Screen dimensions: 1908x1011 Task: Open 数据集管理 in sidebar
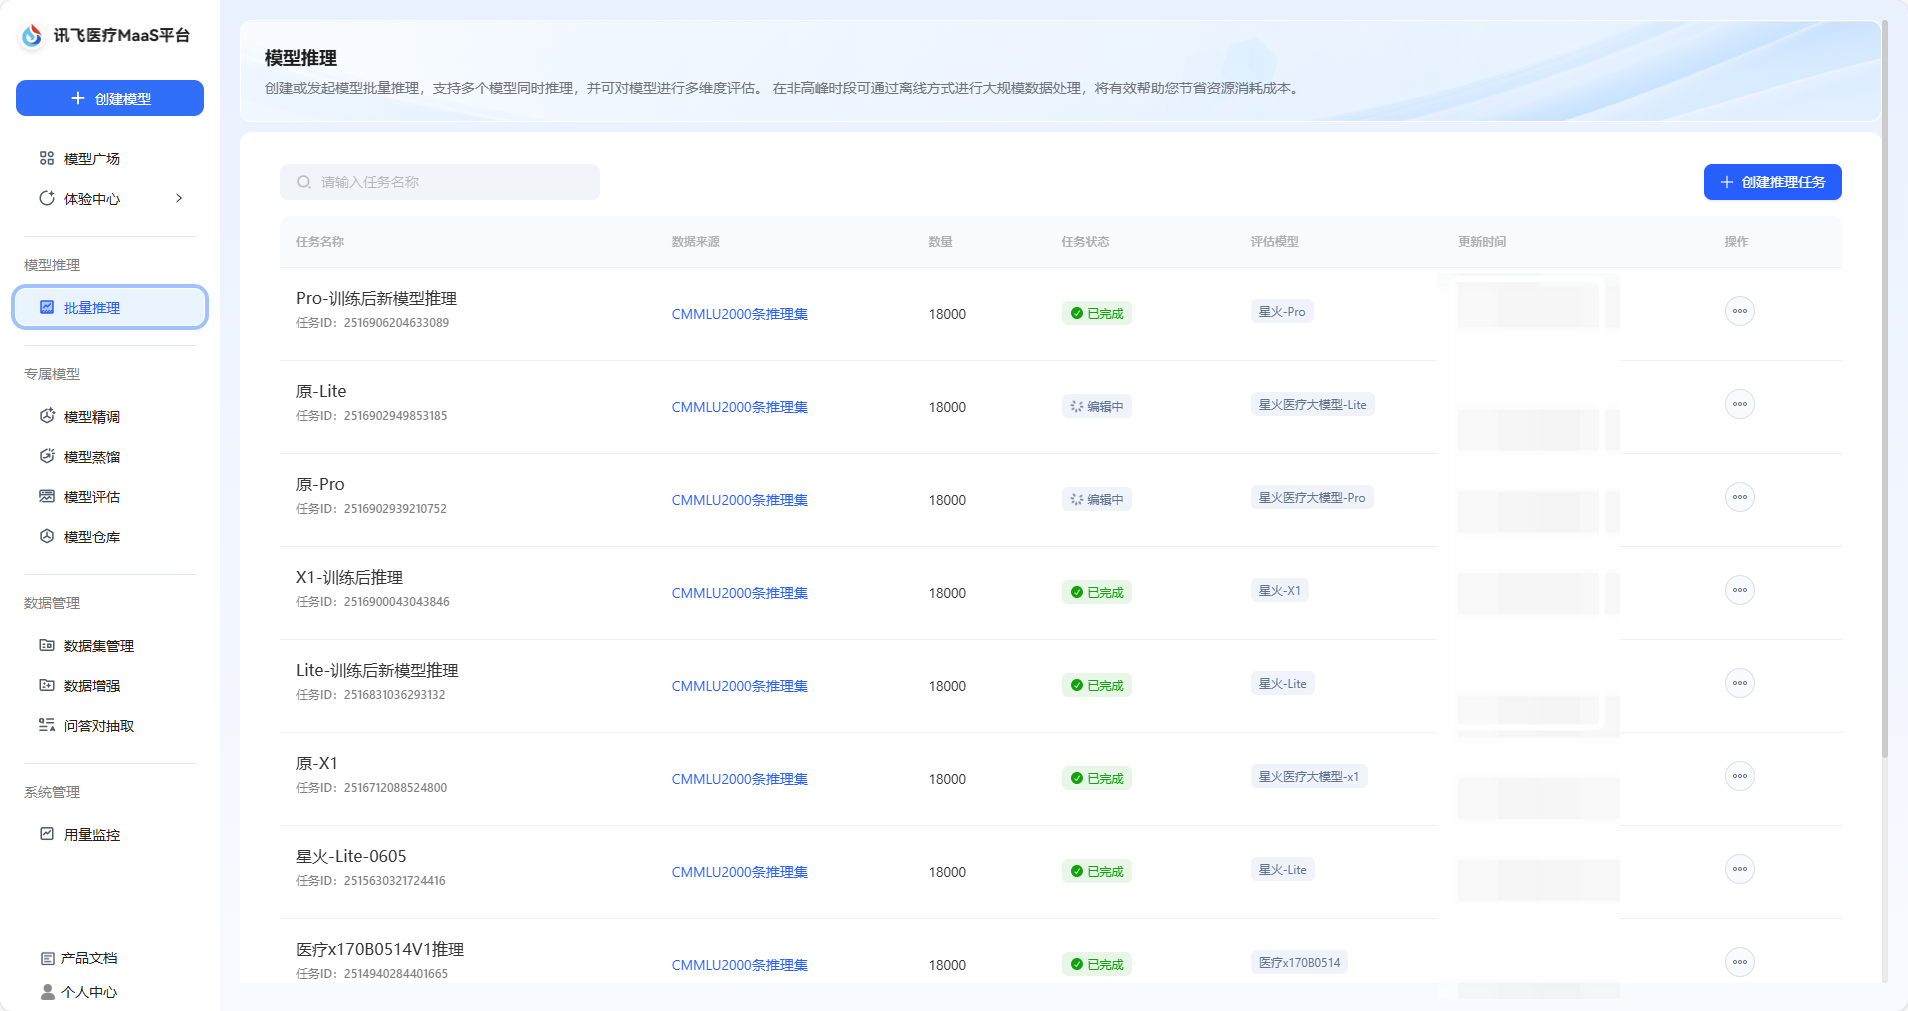(110, 645)
